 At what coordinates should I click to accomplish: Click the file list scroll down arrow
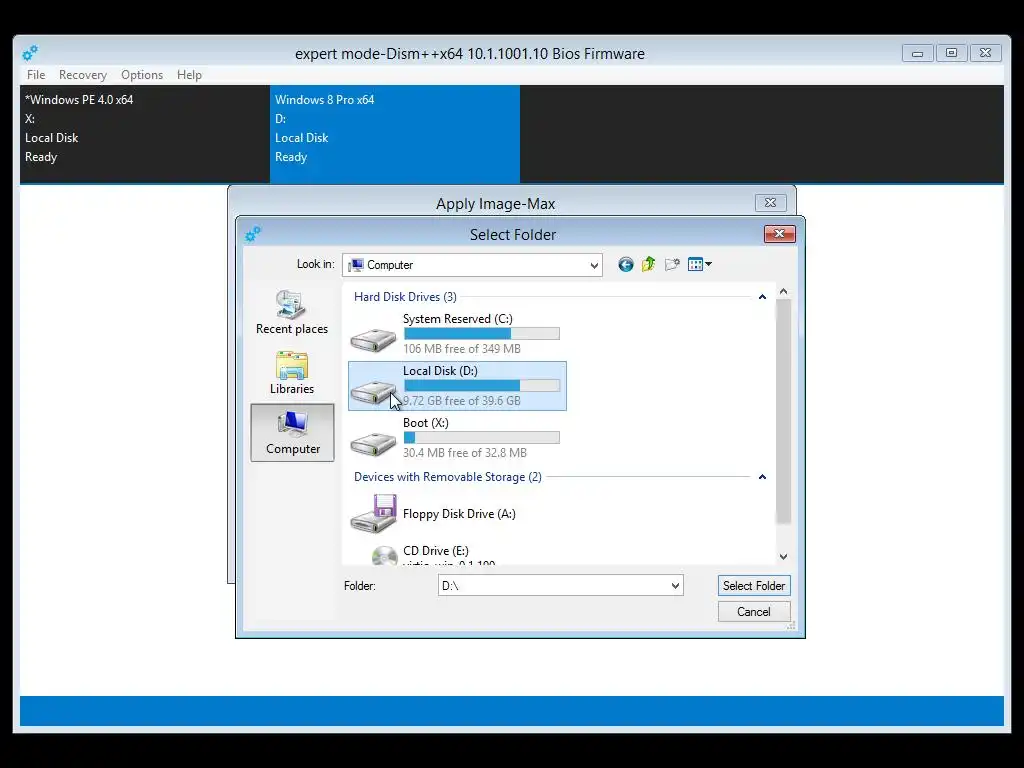(x=784, y=557)
